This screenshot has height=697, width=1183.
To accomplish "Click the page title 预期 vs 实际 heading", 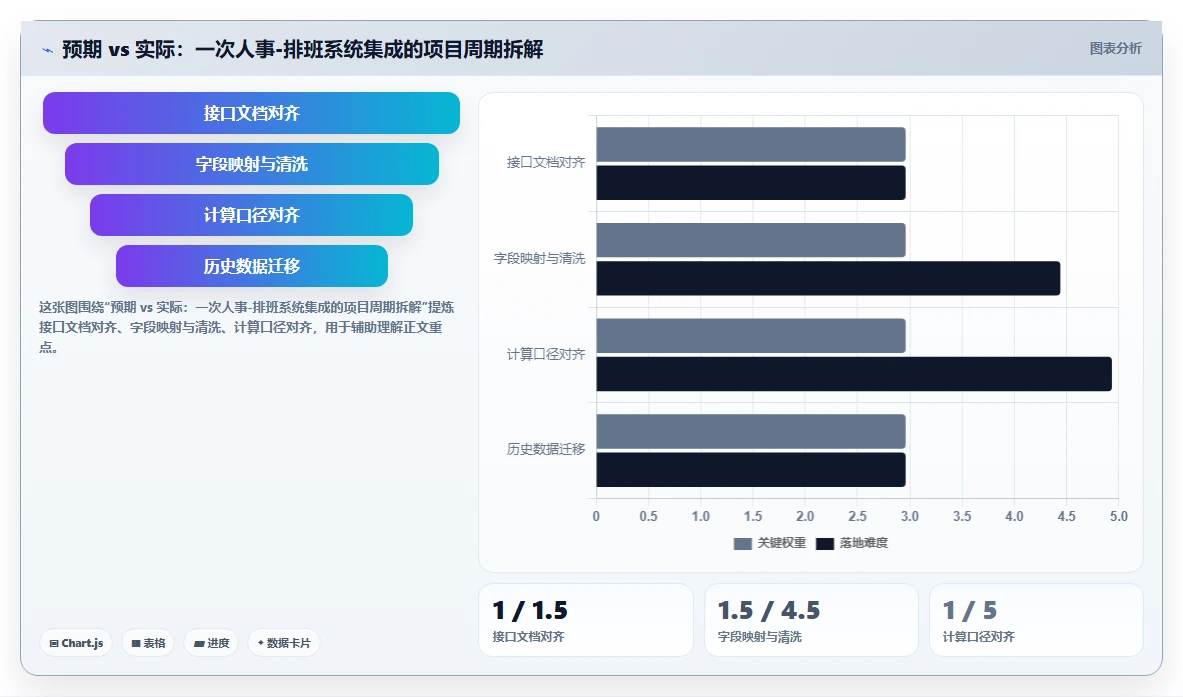I will pos(303,50).
